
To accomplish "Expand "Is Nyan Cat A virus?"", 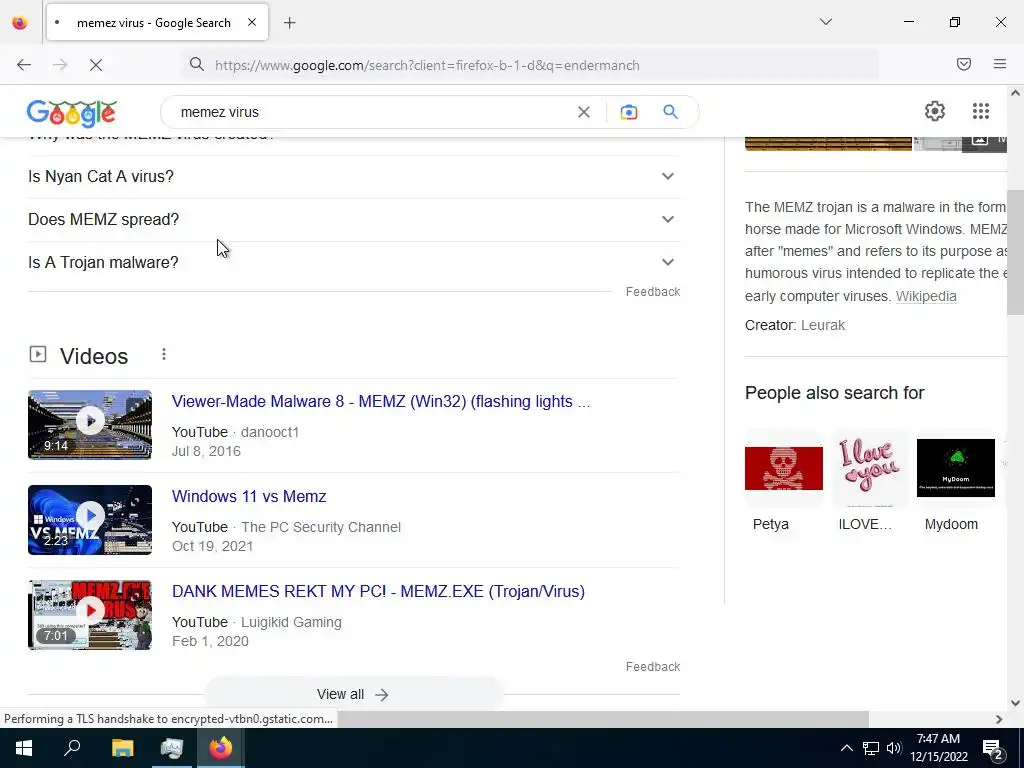I will [354, 176].
